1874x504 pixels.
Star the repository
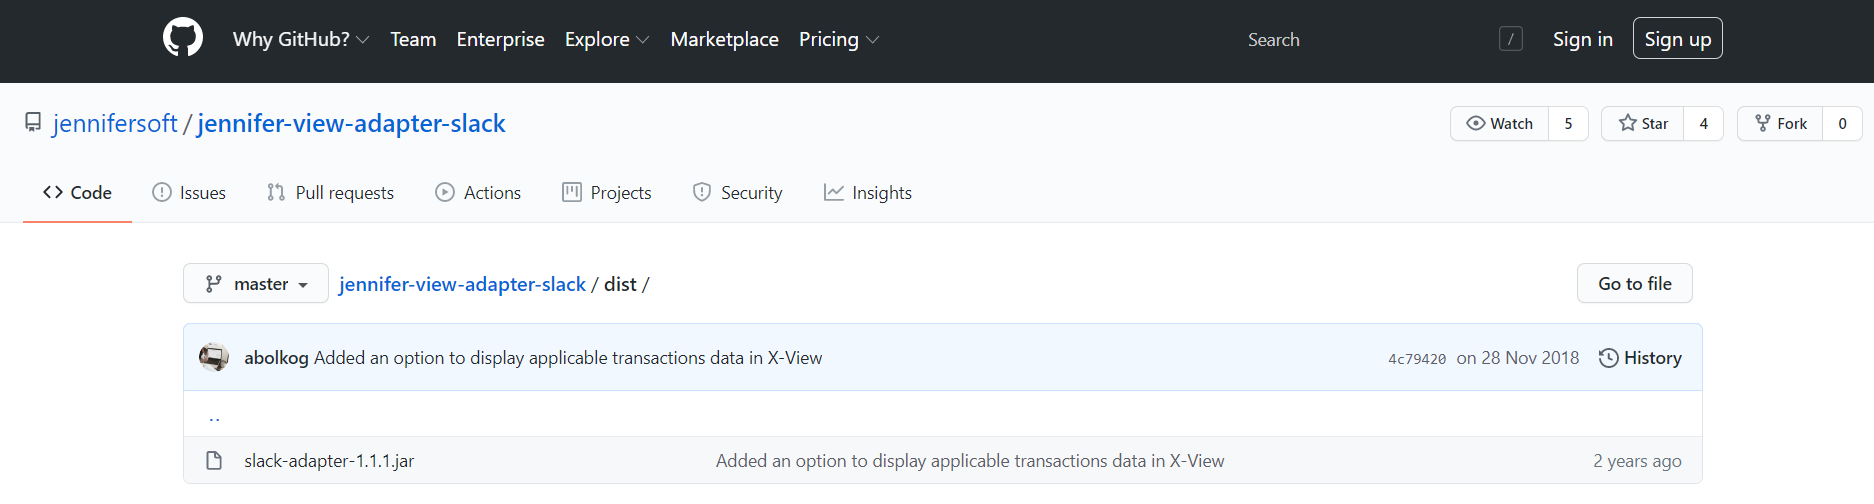coord(1643,124)
